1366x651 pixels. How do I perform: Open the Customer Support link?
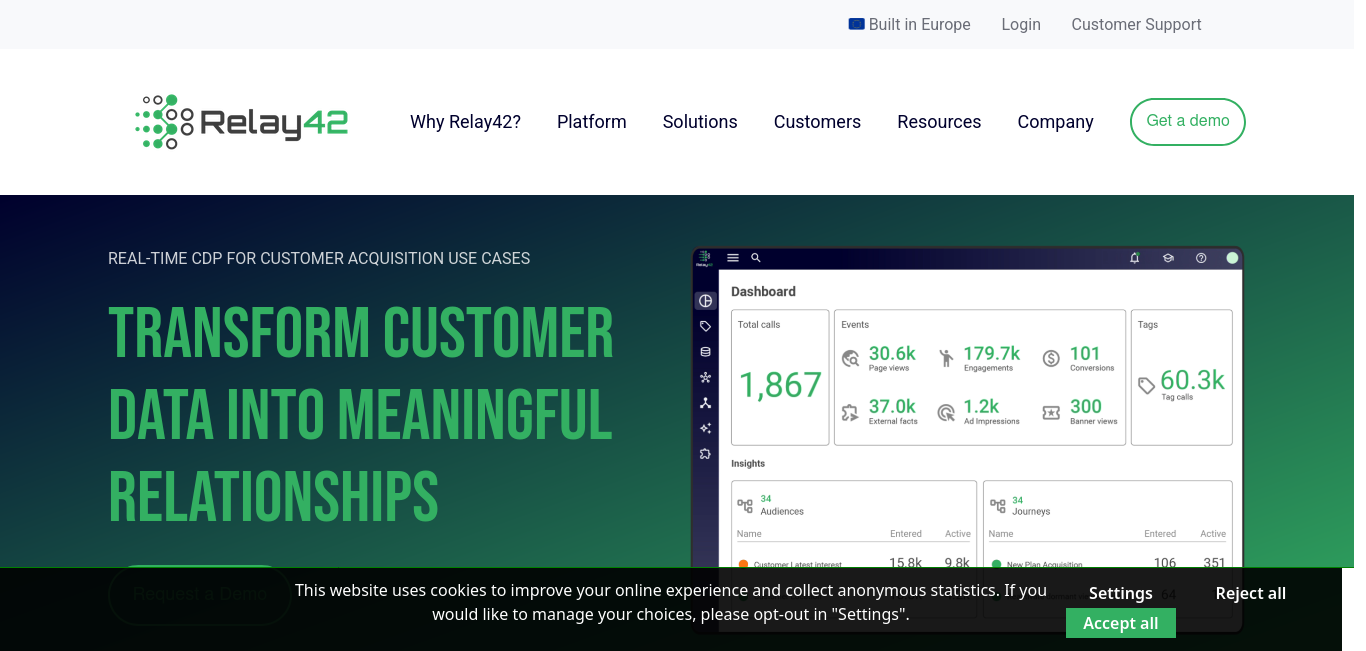click(x=1136, y=24)
